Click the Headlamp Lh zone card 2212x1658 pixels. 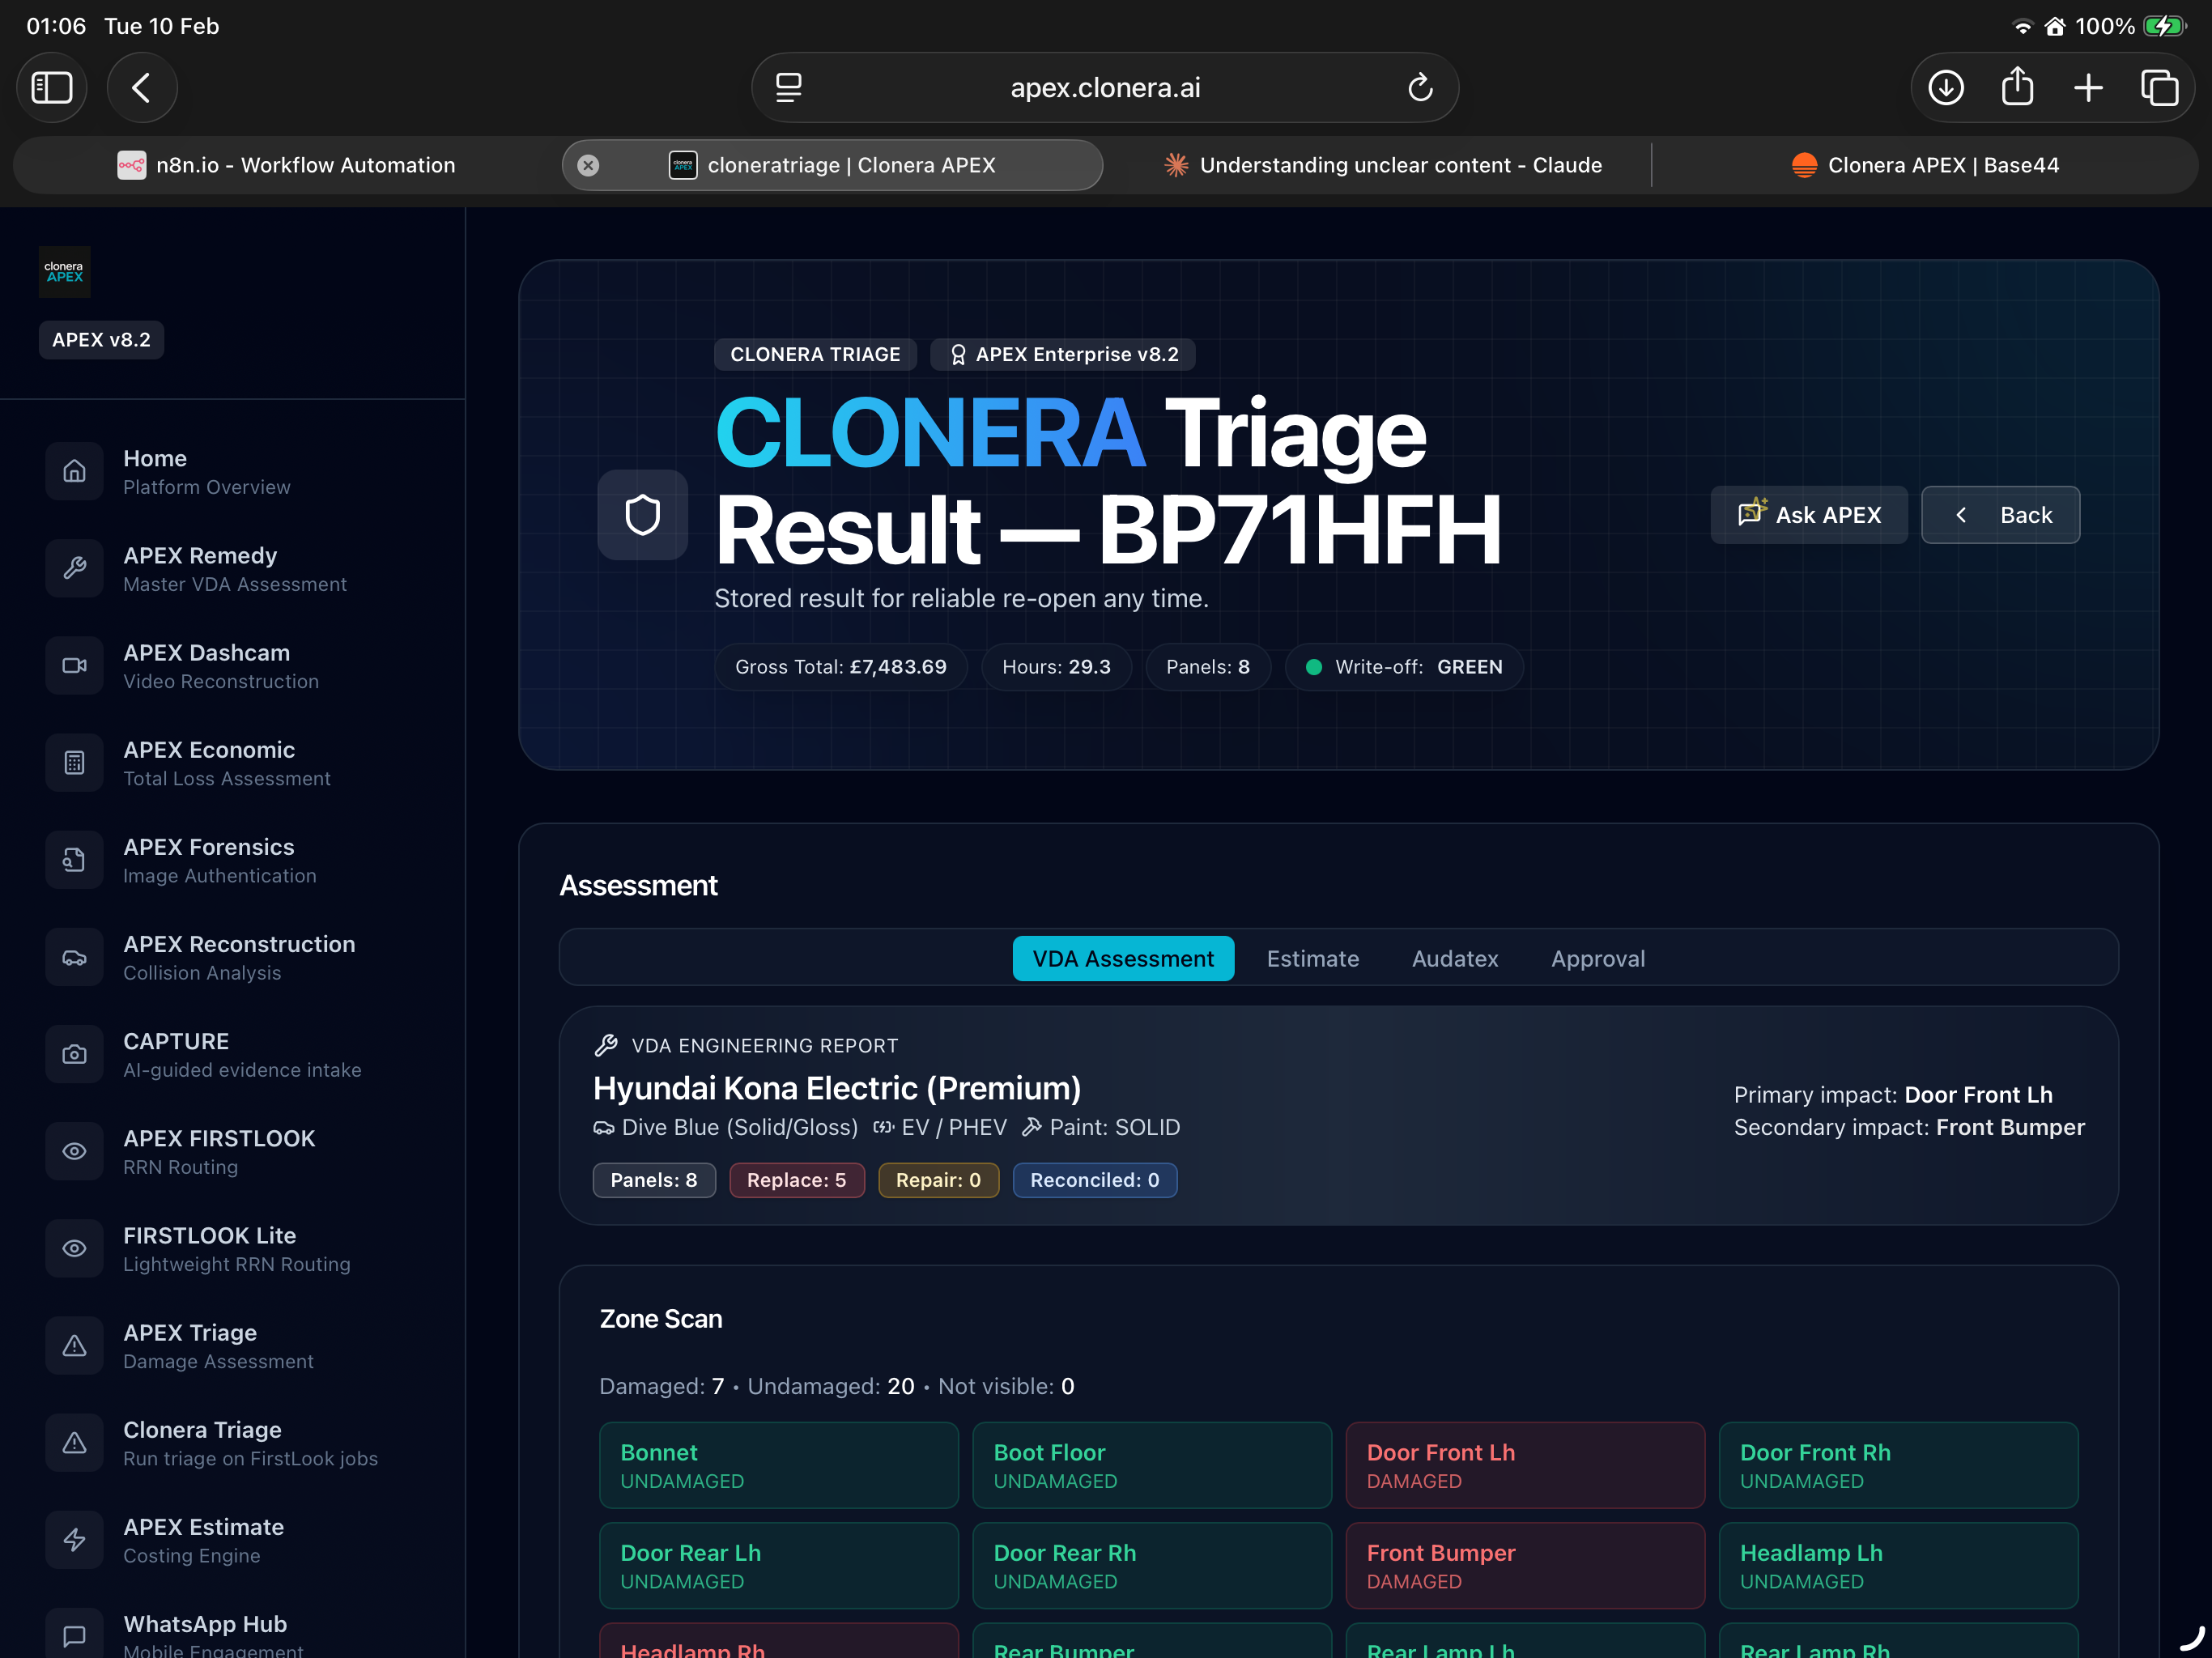tap(1898, 1565)
